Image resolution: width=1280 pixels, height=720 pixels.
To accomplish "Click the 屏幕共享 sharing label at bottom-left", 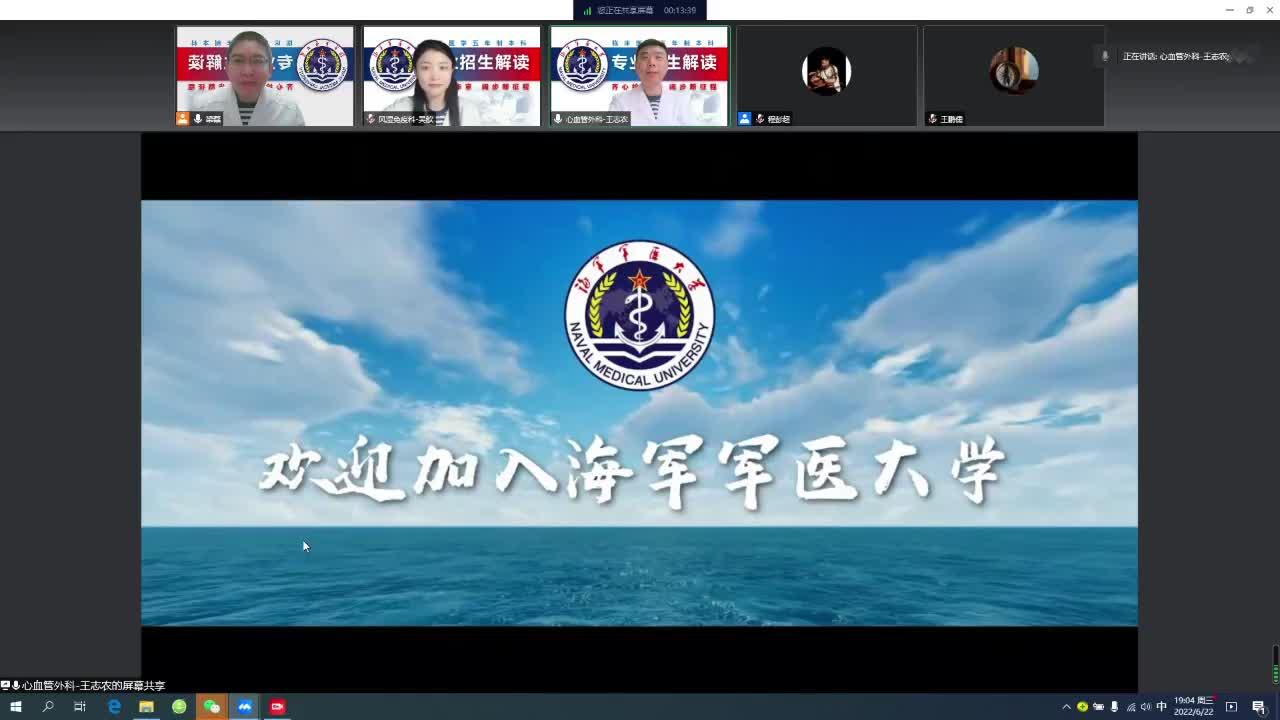I will click(84, 685).
